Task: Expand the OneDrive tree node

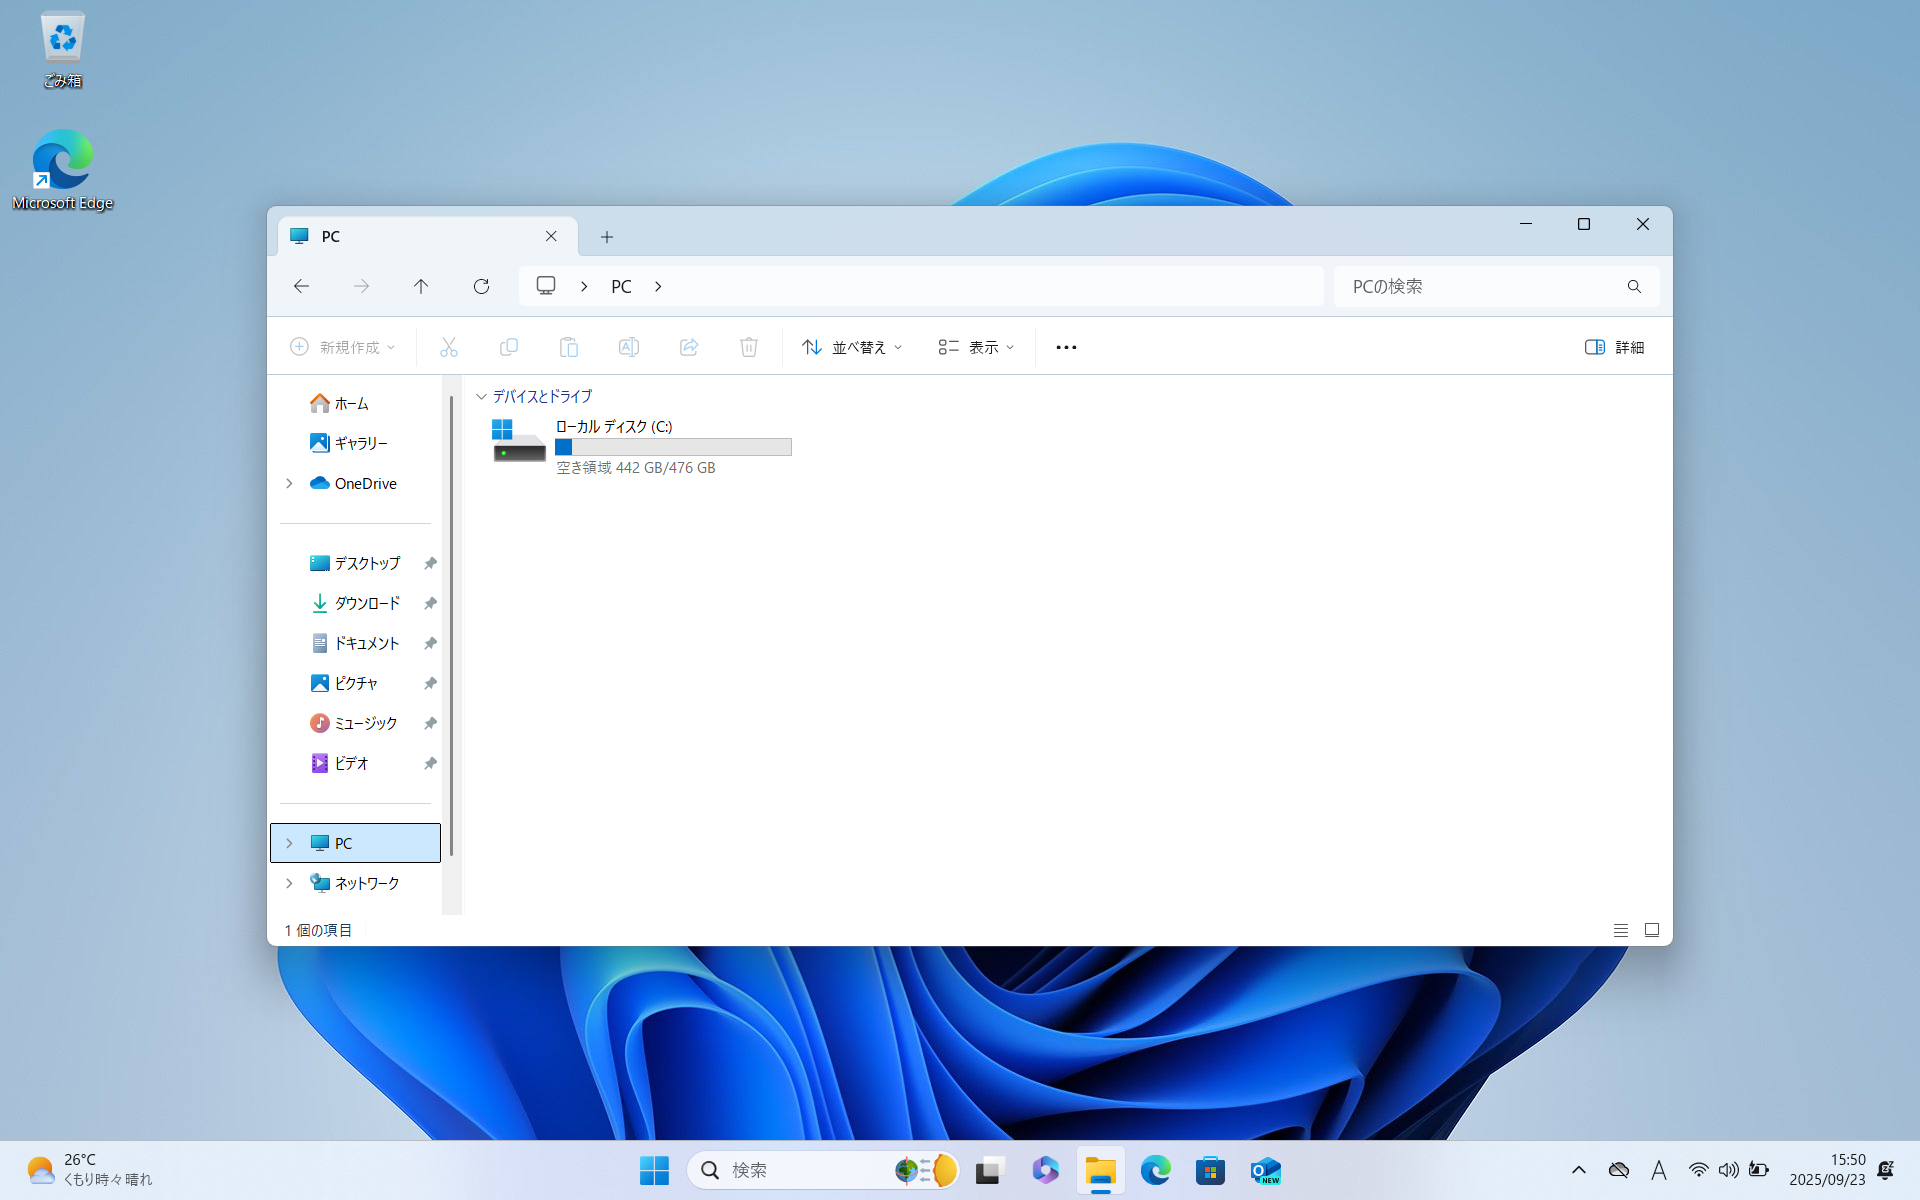Action: [289, 483]
